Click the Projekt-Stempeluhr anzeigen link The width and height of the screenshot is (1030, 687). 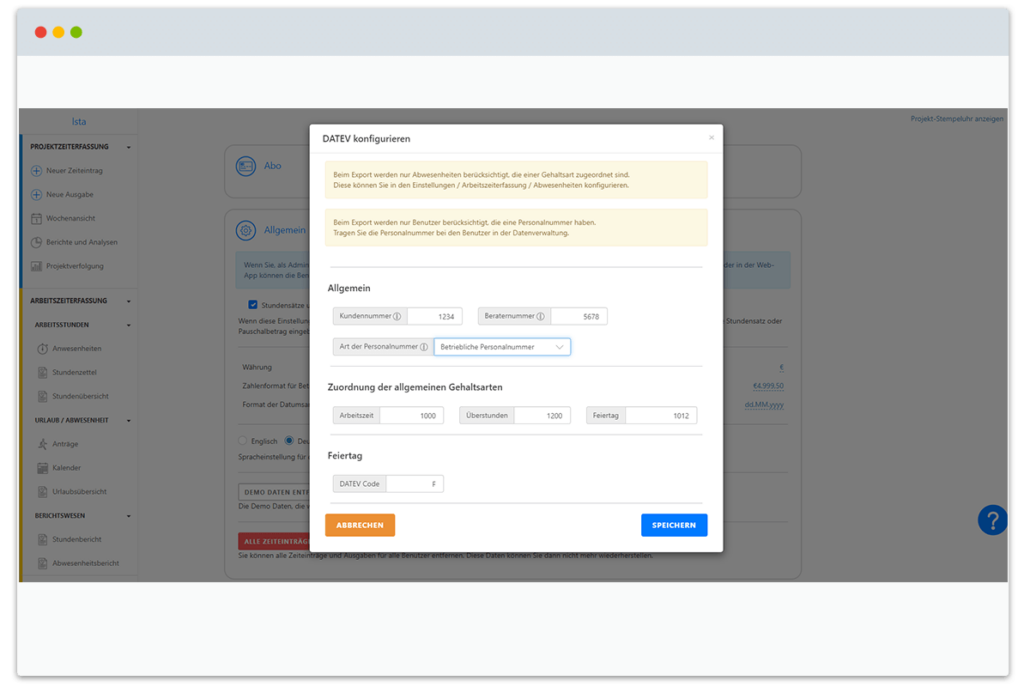(956, 119)
